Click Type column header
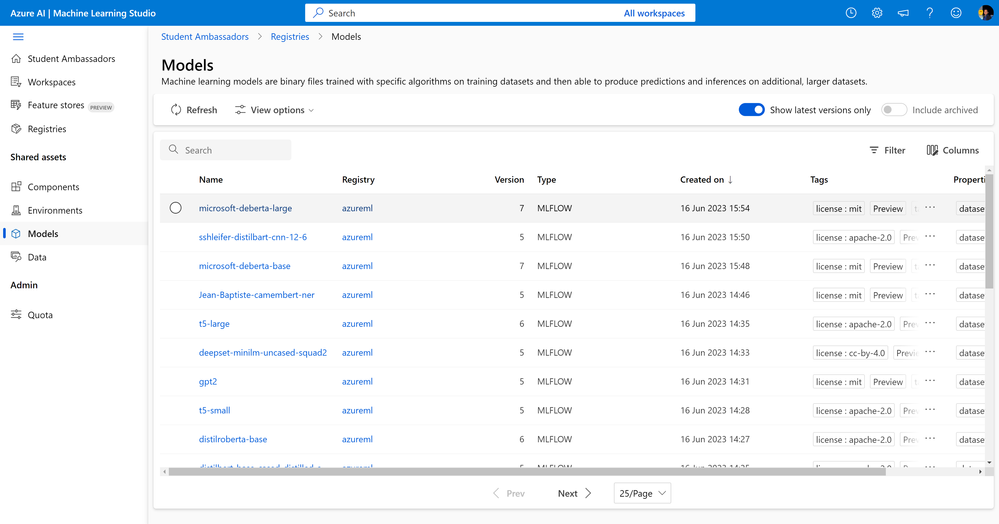This screenshot has height=524, width=999. pyautogui.click(x=546, y=180)
